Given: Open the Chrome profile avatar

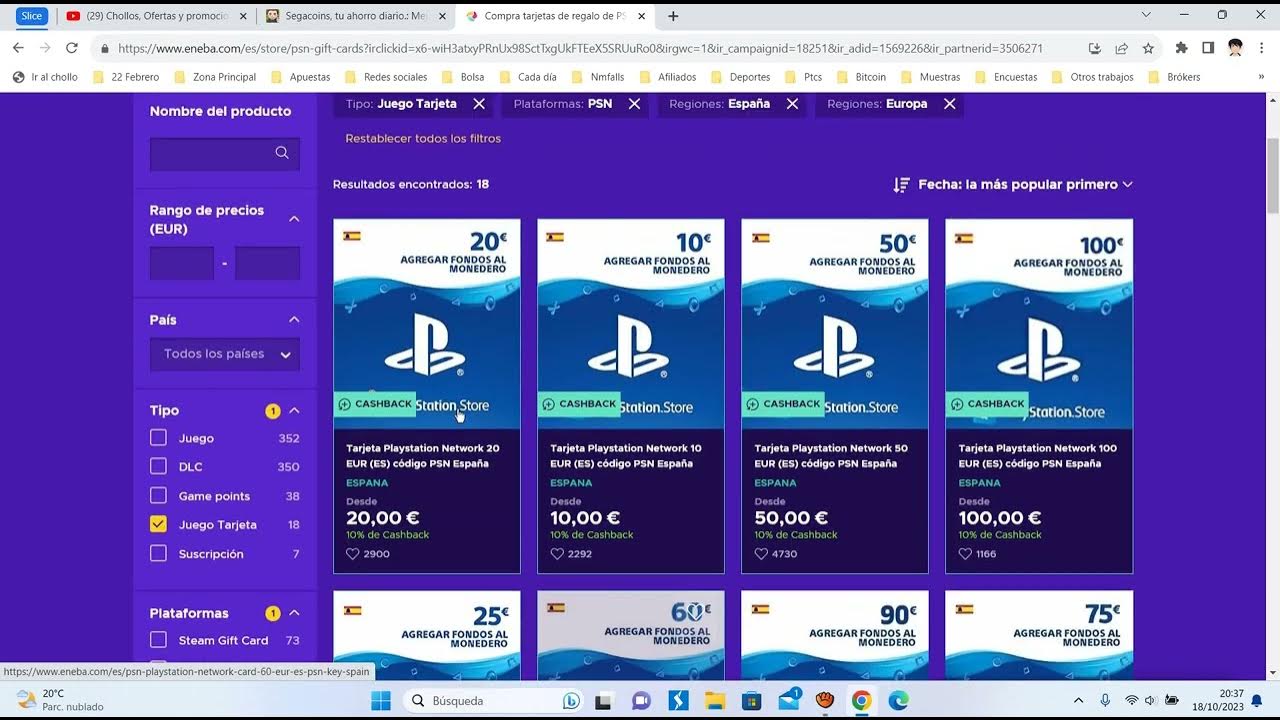Looking at the screenshot, I should point(1235,48).
